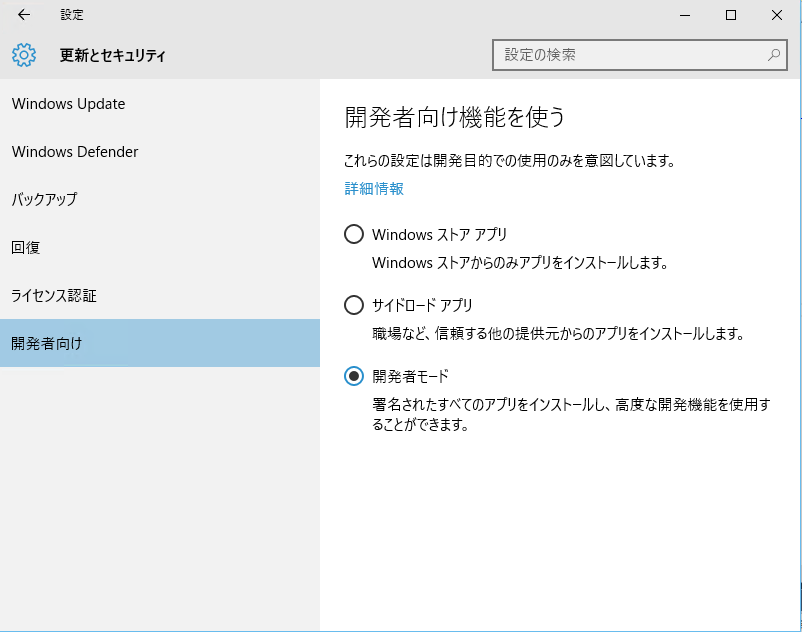Click the back arrow in title bar
The width and height of the screenshot is (802, 632).
[x=24, y=15]
